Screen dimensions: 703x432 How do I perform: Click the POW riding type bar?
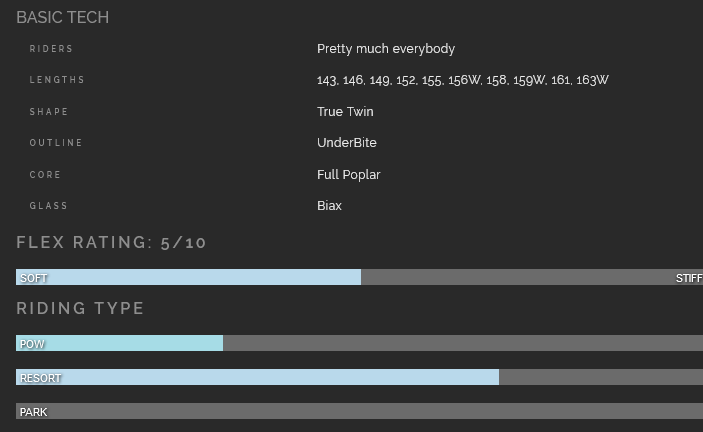pos(119,343)
